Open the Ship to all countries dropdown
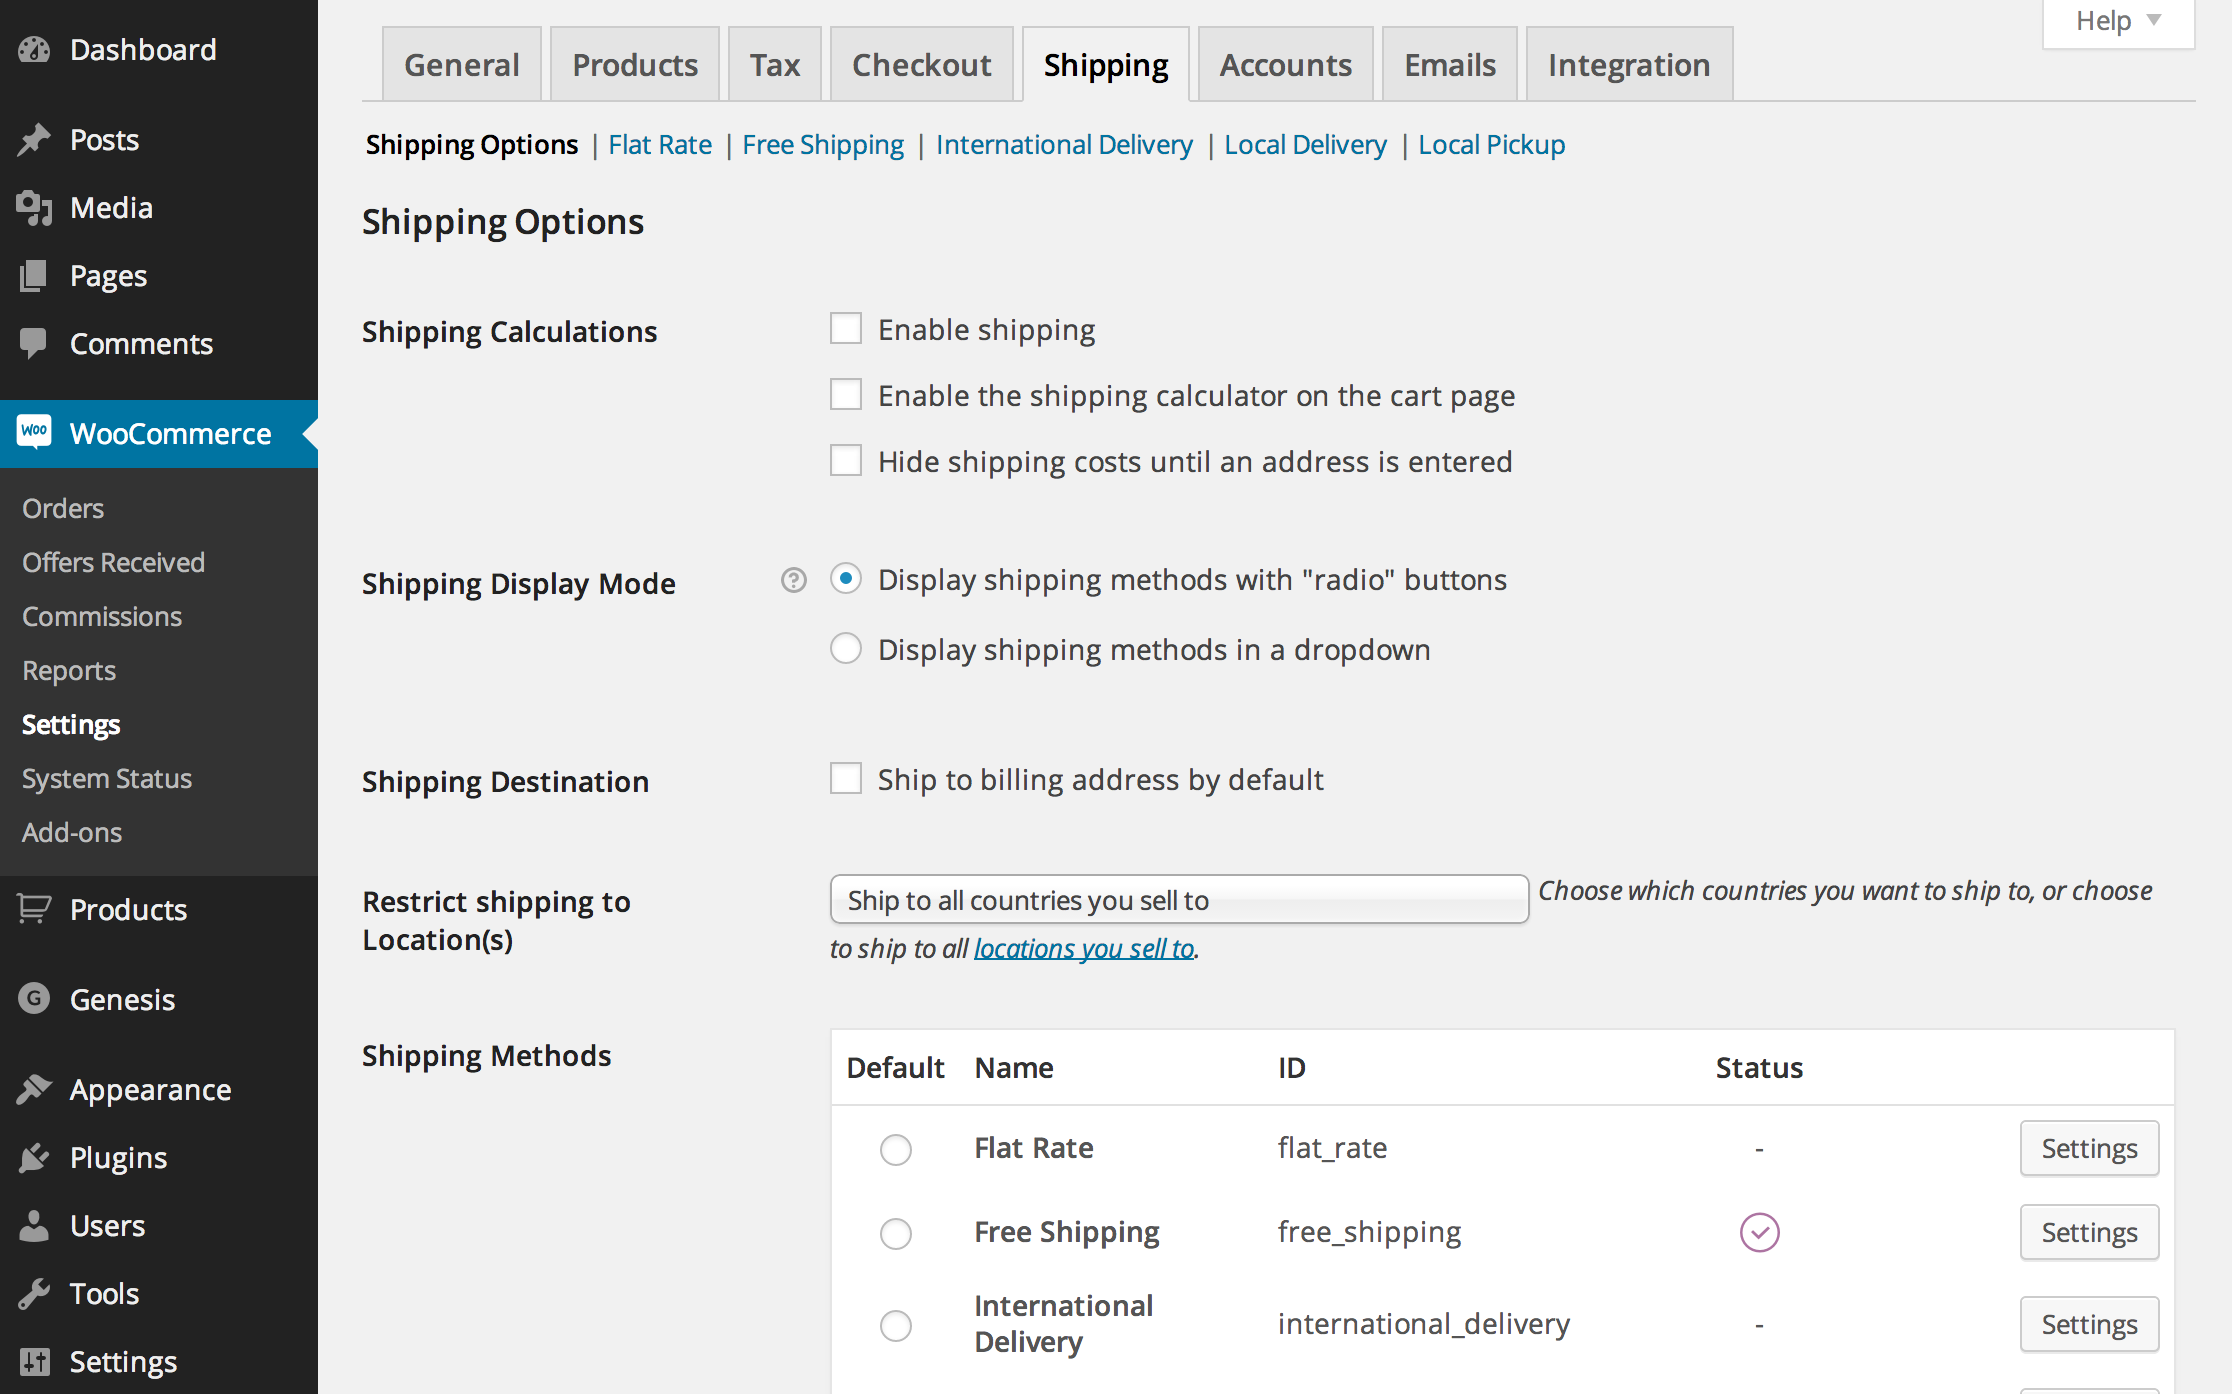The image size is (2232, 1394). (1178, 900)
